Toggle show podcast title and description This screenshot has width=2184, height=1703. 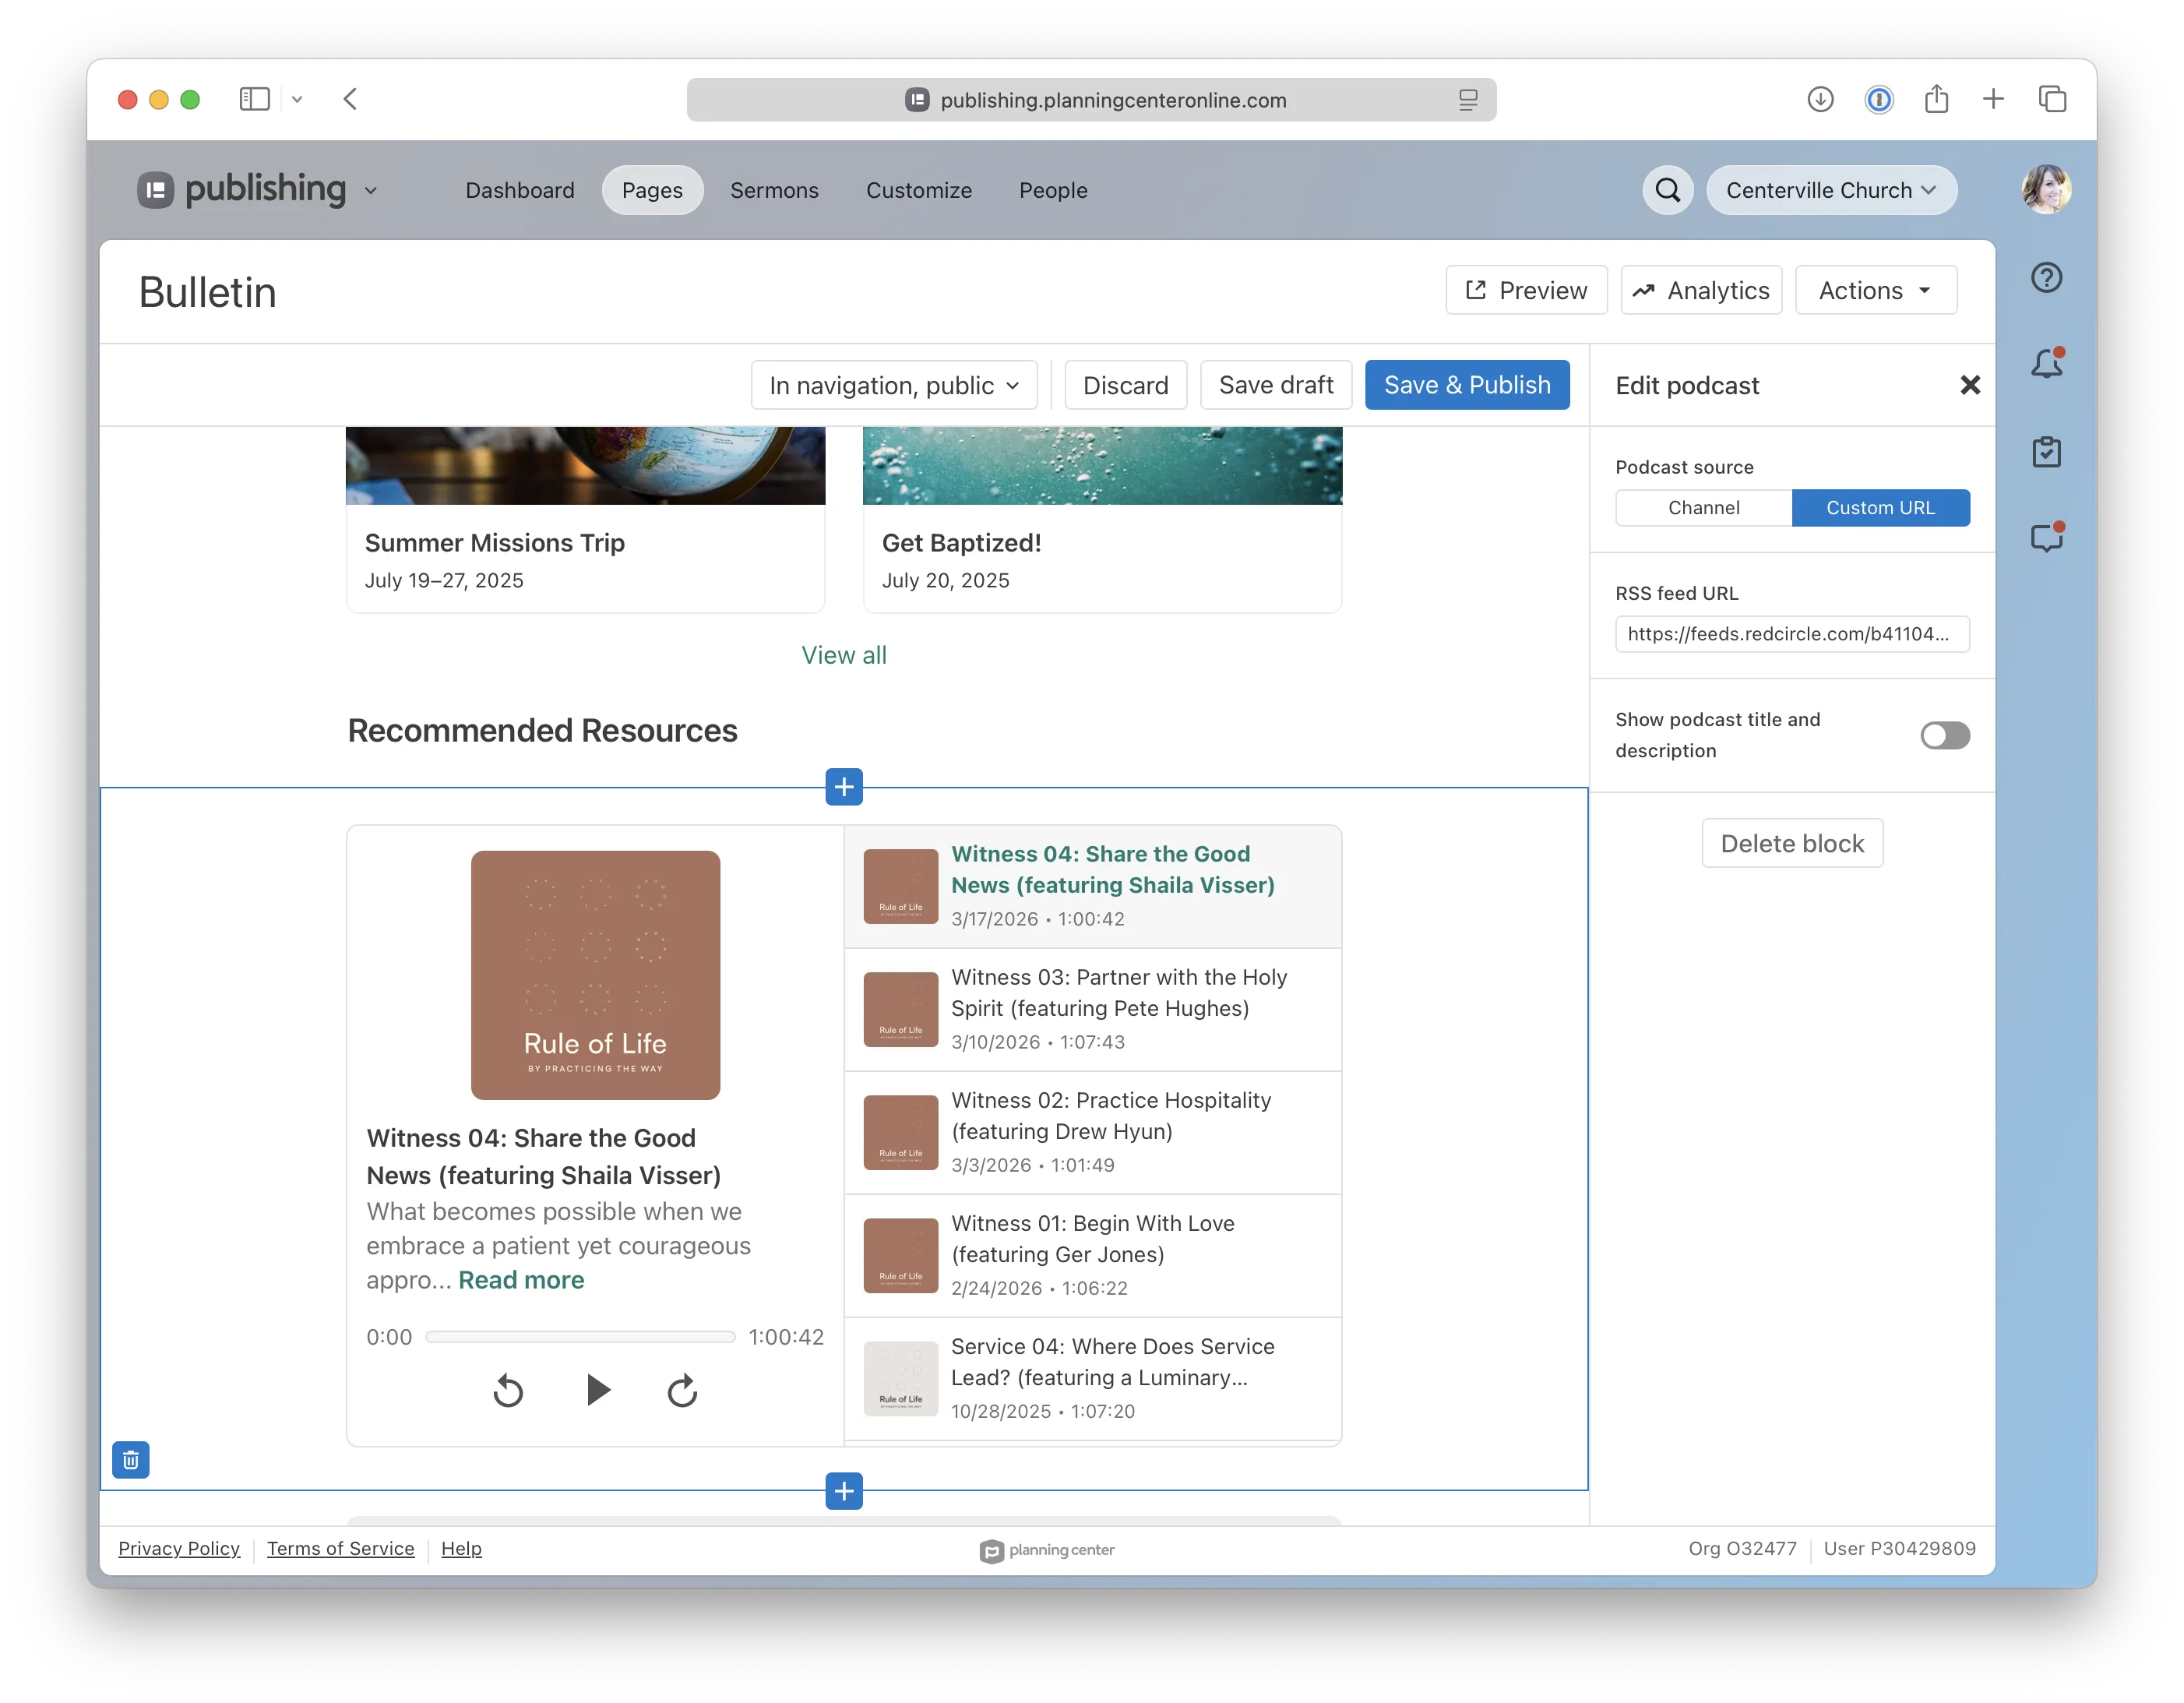click(x=1944, y=735)
